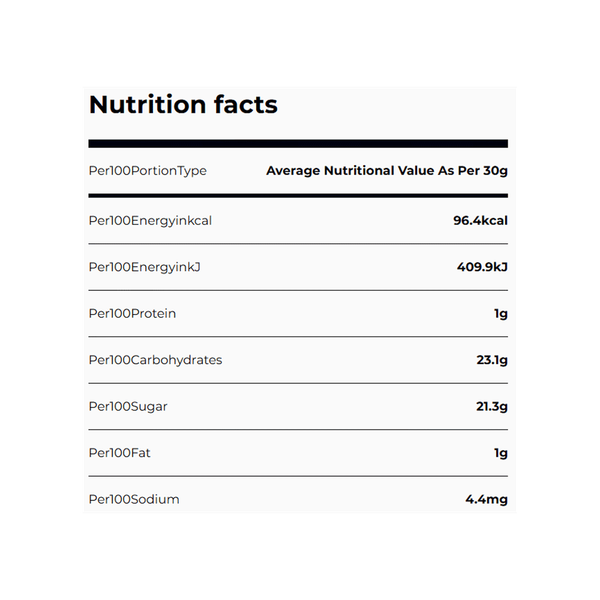Viewport: 600px width, 600px height.
Task: Select the Per100Sugar row label
Action: pos(126,406)
